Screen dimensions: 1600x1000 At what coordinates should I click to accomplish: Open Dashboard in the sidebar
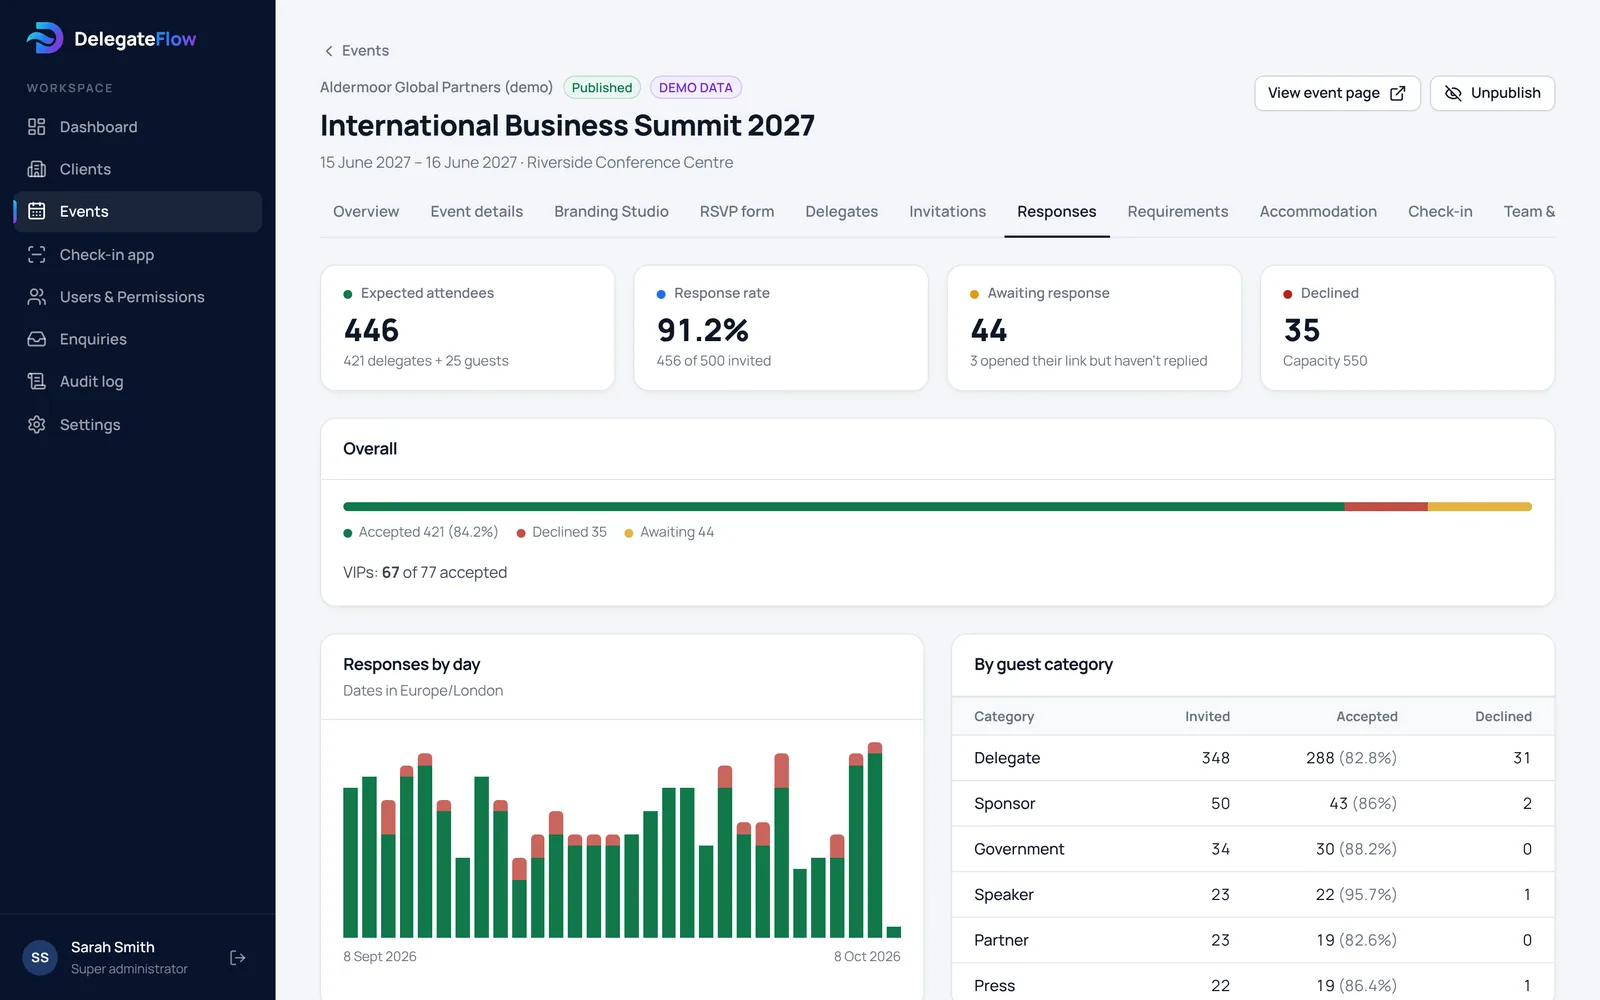pos(138,127)
